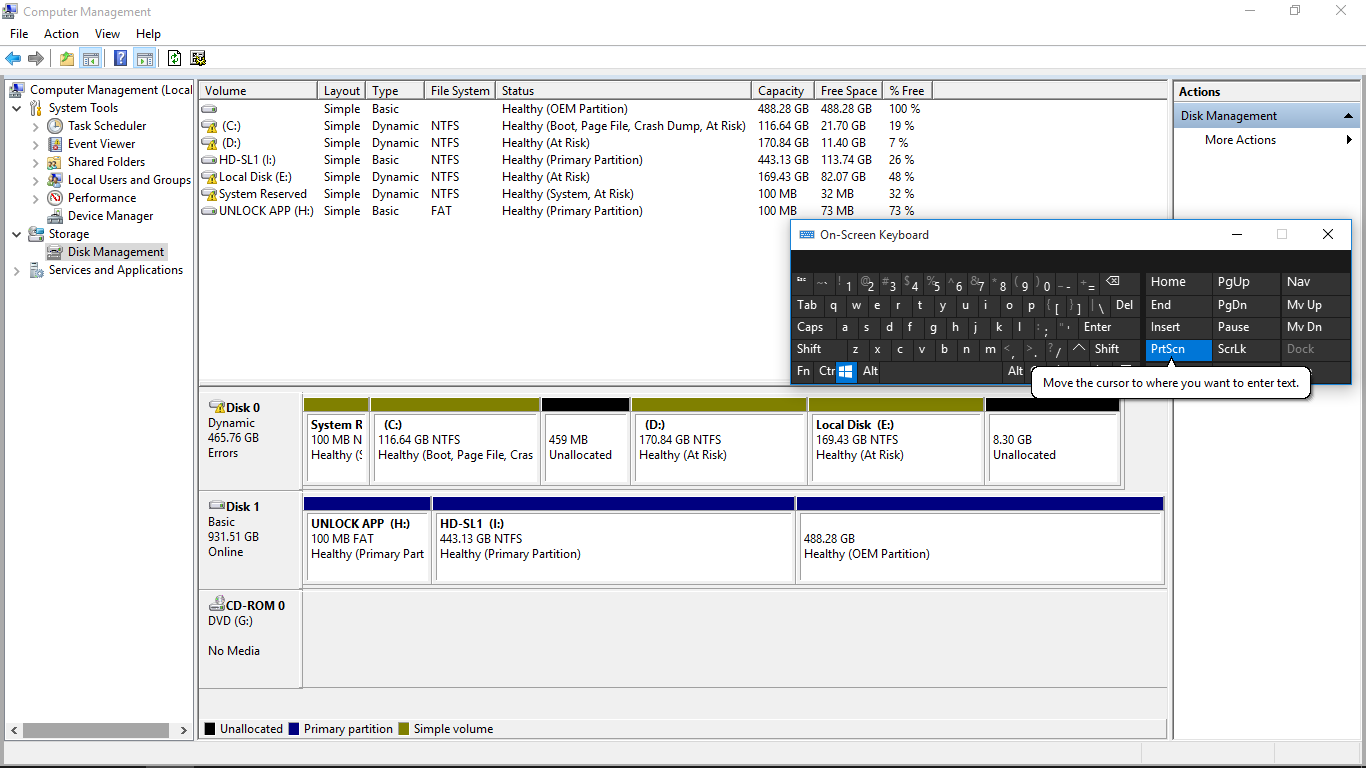Open the Help menu
The height and width of the screenshot is (768, 1366).
148,34
